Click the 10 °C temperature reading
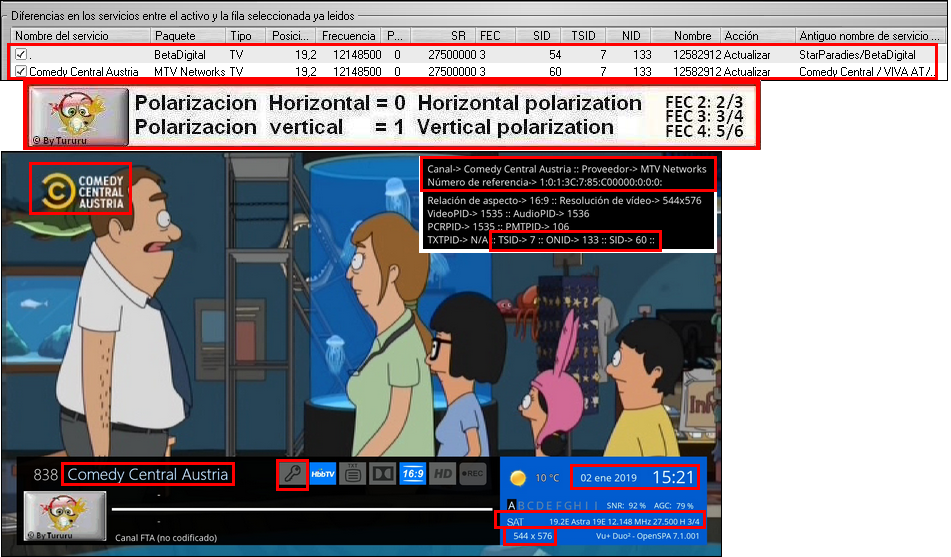 pyautogui.click(x=547, y=478)
